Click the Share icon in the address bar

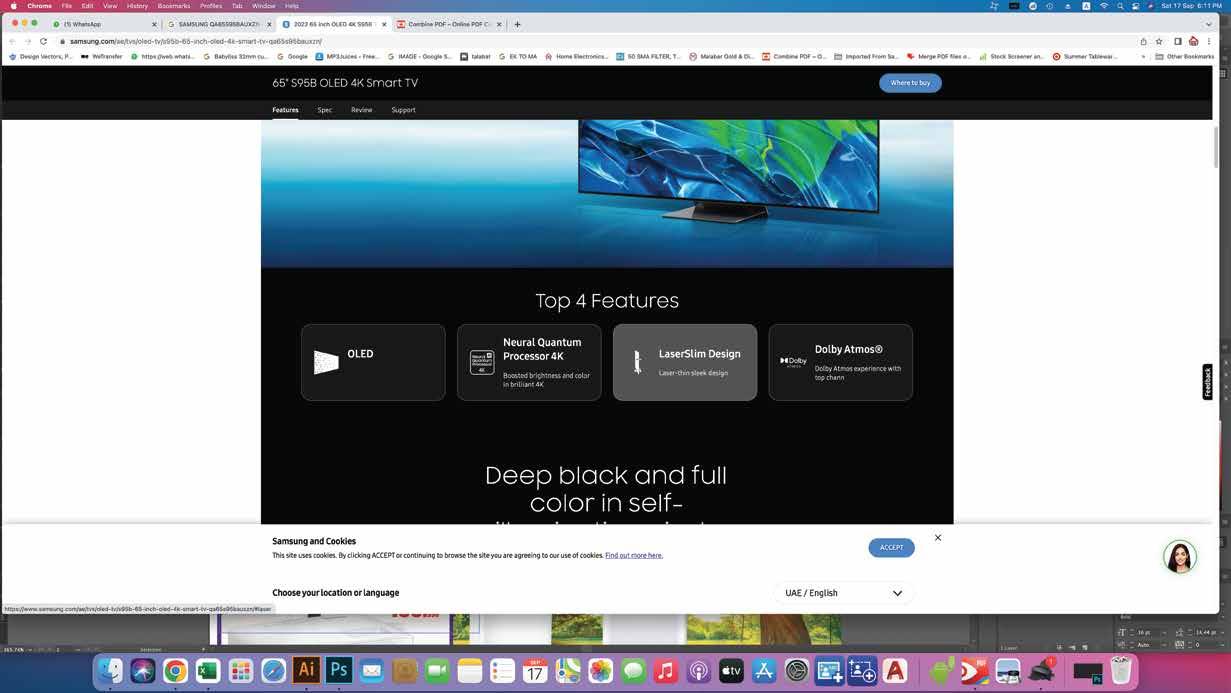click(x=1143, y=41)
